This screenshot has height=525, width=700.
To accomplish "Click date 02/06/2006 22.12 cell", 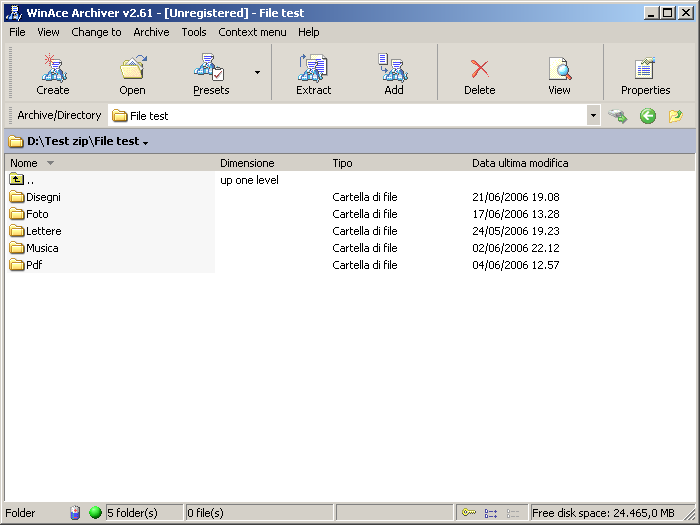I will point(516,248).
